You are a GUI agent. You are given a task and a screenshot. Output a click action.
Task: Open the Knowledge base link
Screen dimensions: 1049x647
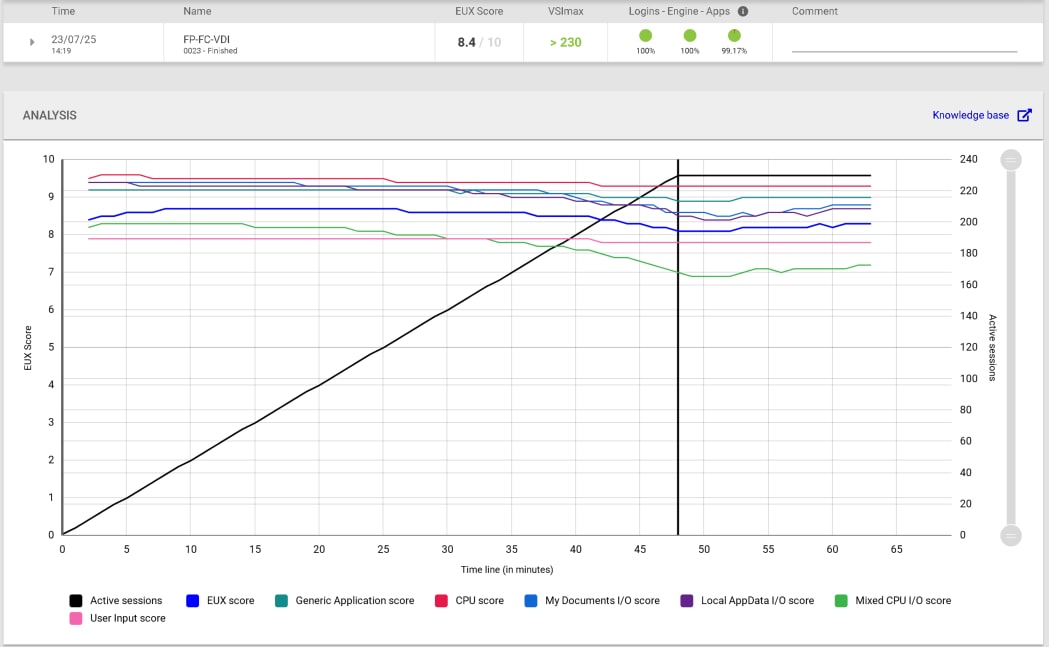970,115
